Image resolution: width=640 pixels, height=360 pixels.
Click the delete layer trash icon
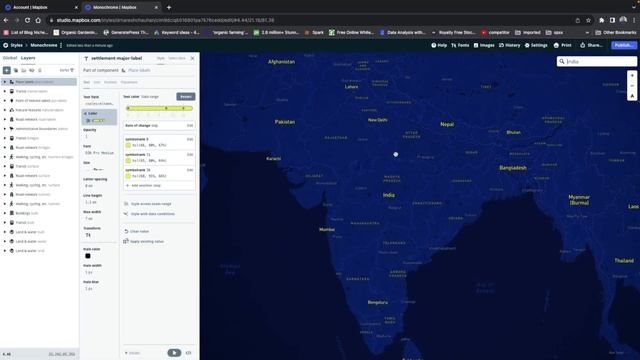coord(40,70)
